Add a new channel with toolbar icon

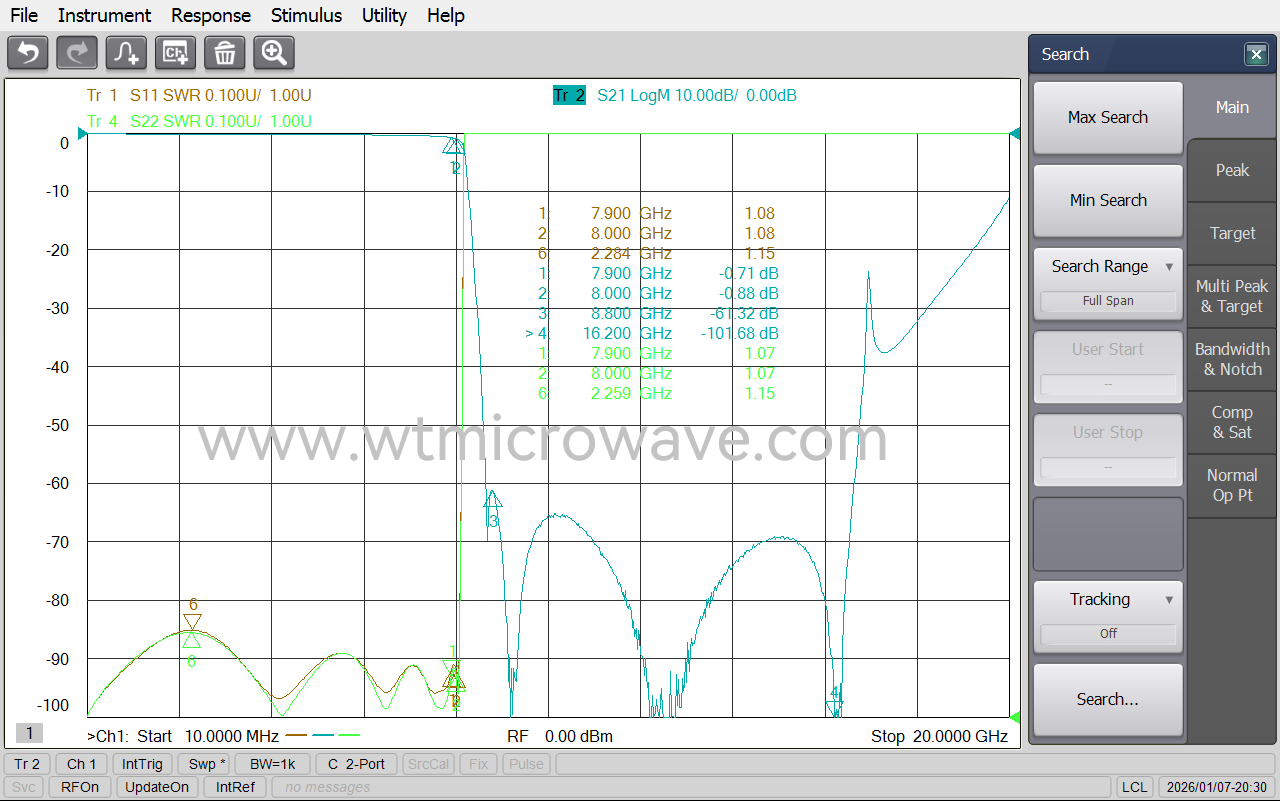click(x=175, y=53)
